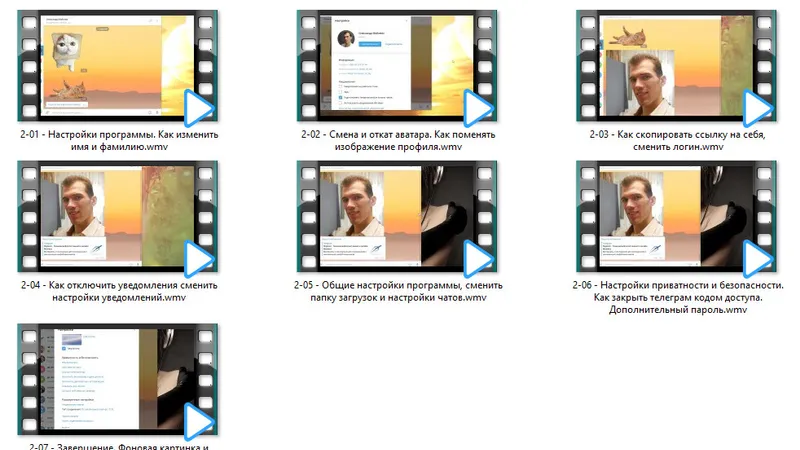Open video thumbnail 2-07 completion

pos(117,379)
